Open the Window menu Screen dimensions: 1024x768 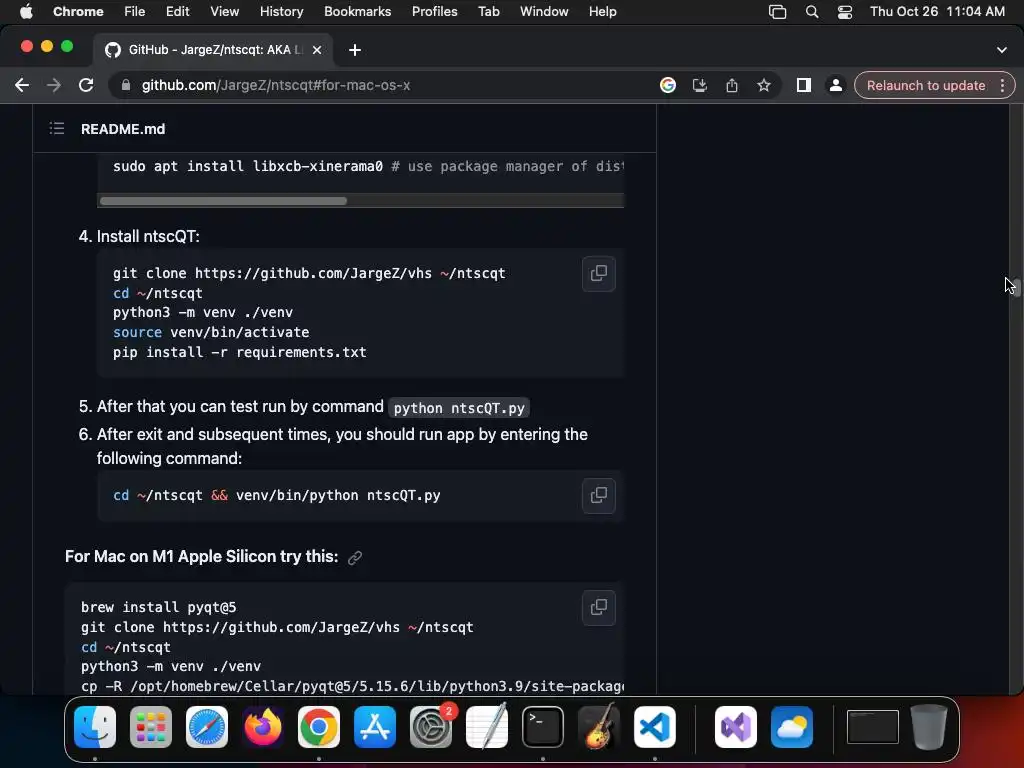coord(544,11)
